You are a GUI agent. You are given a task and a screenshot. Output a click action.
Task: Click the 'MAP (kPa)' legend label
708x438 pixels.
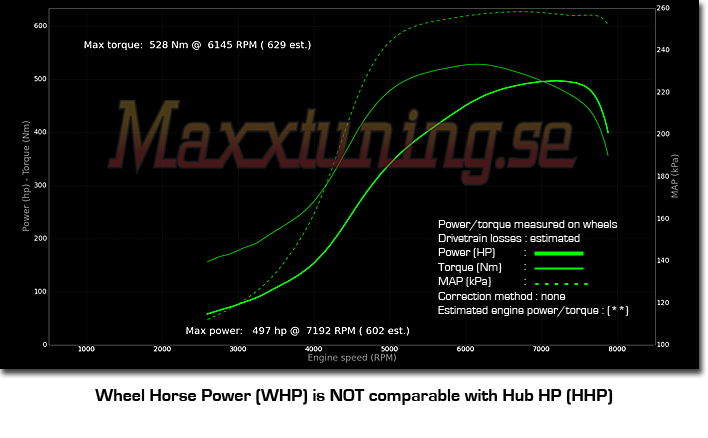(x=464, y=281)
